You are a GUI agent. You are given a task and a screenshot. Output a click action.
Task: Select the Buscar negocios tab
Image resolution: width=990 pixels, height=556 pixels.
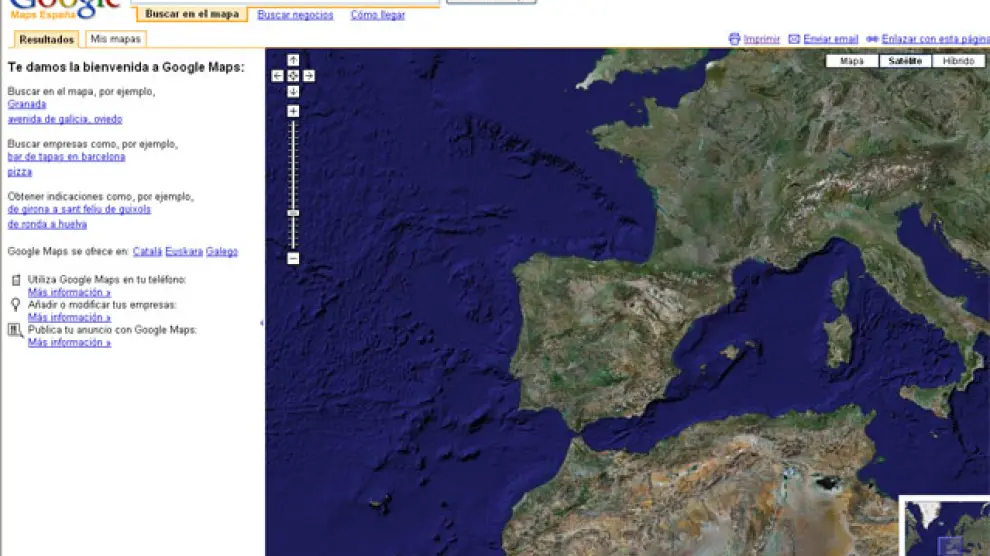point(295,15)
